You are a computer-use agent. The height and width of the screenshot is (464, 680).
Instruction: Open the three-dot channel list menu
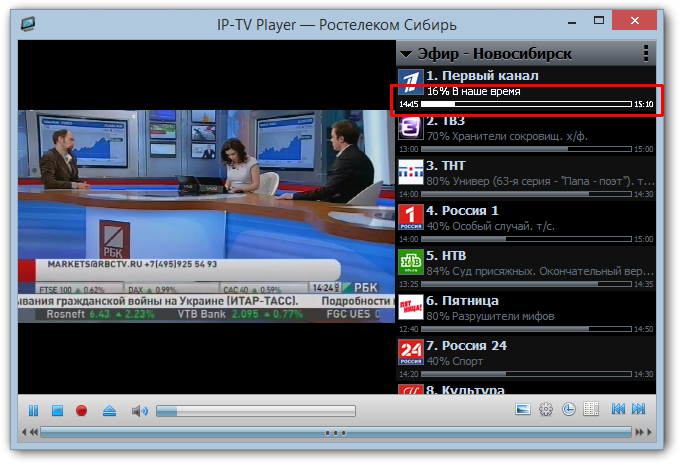pos(646,54)
